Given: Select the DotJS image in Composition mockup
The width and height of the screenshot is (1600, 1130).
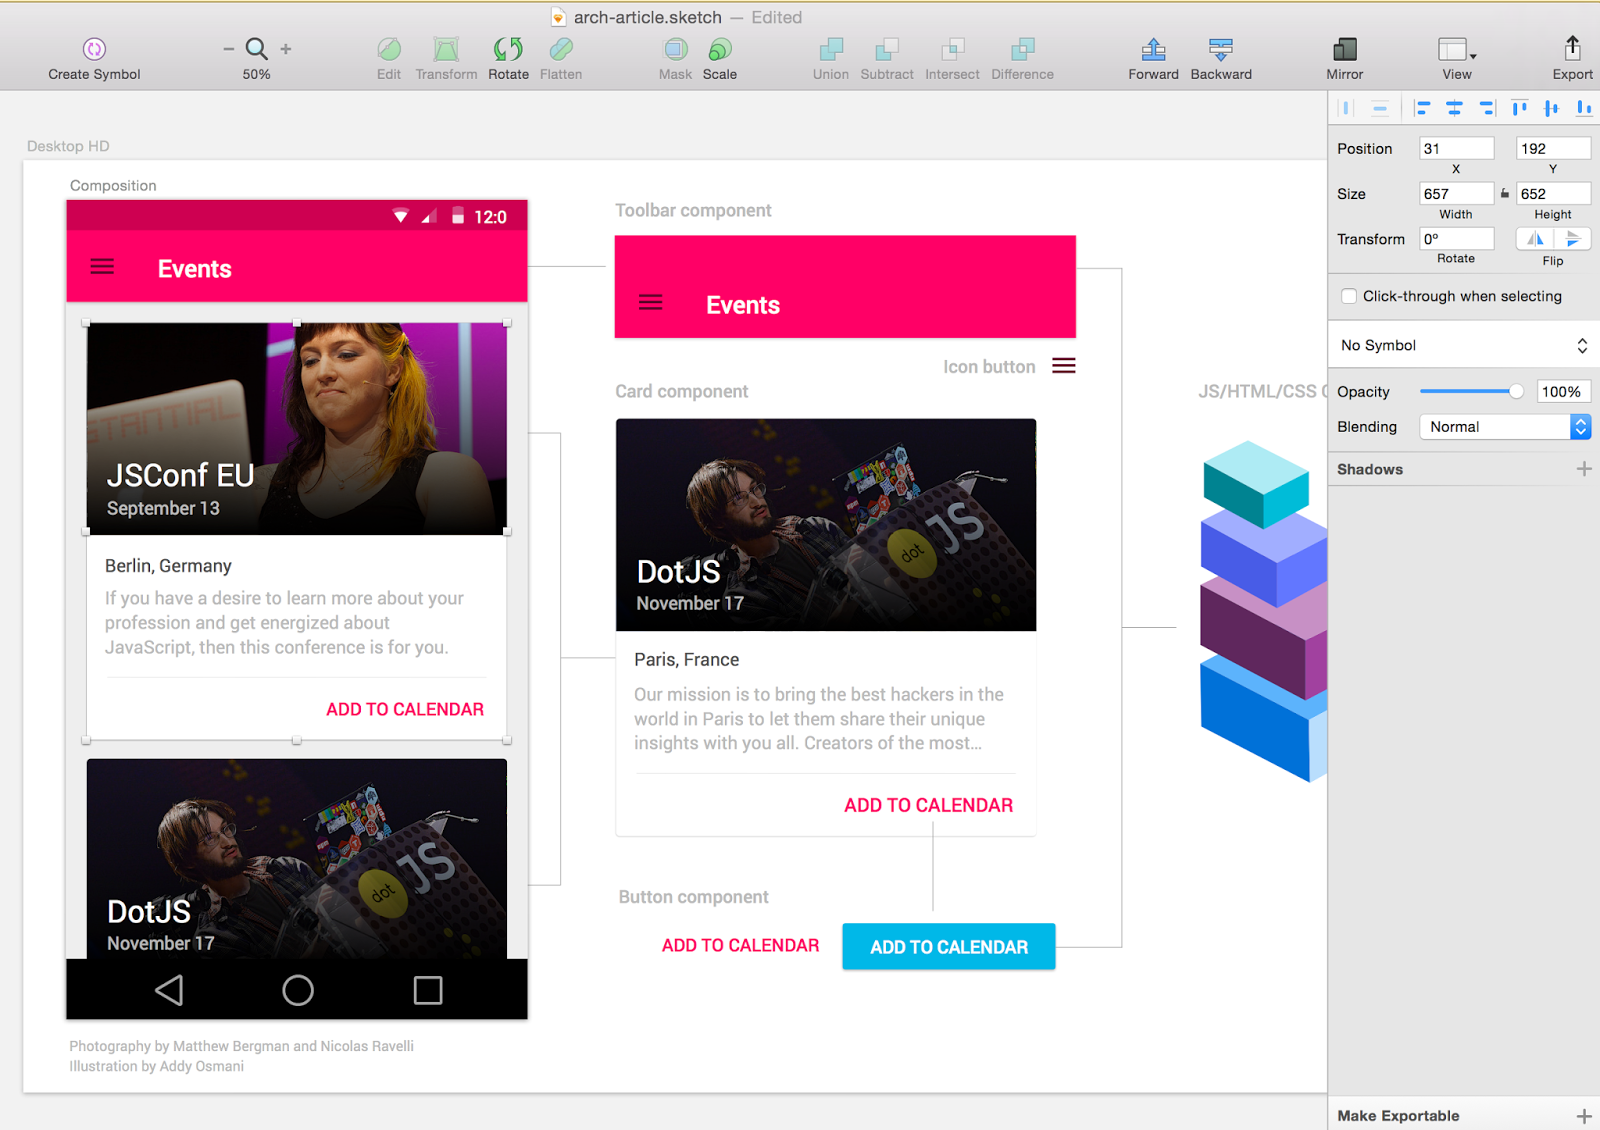Looking at the screenshot, I should pyautogui.click(x=297, y=859).
